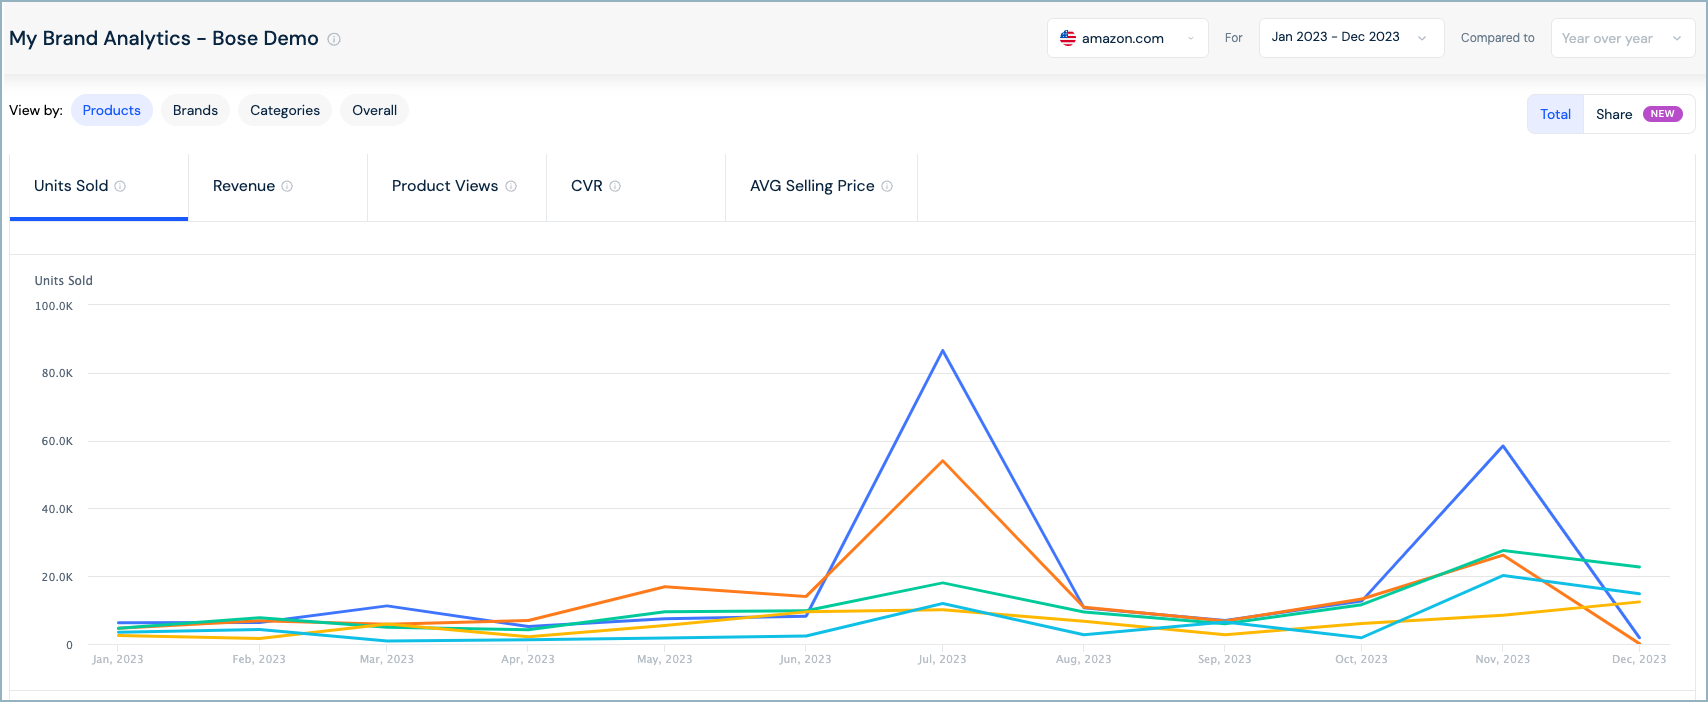The image size is (1708, 702).
Task: Switch to Total display mode
Action: 1555,114
